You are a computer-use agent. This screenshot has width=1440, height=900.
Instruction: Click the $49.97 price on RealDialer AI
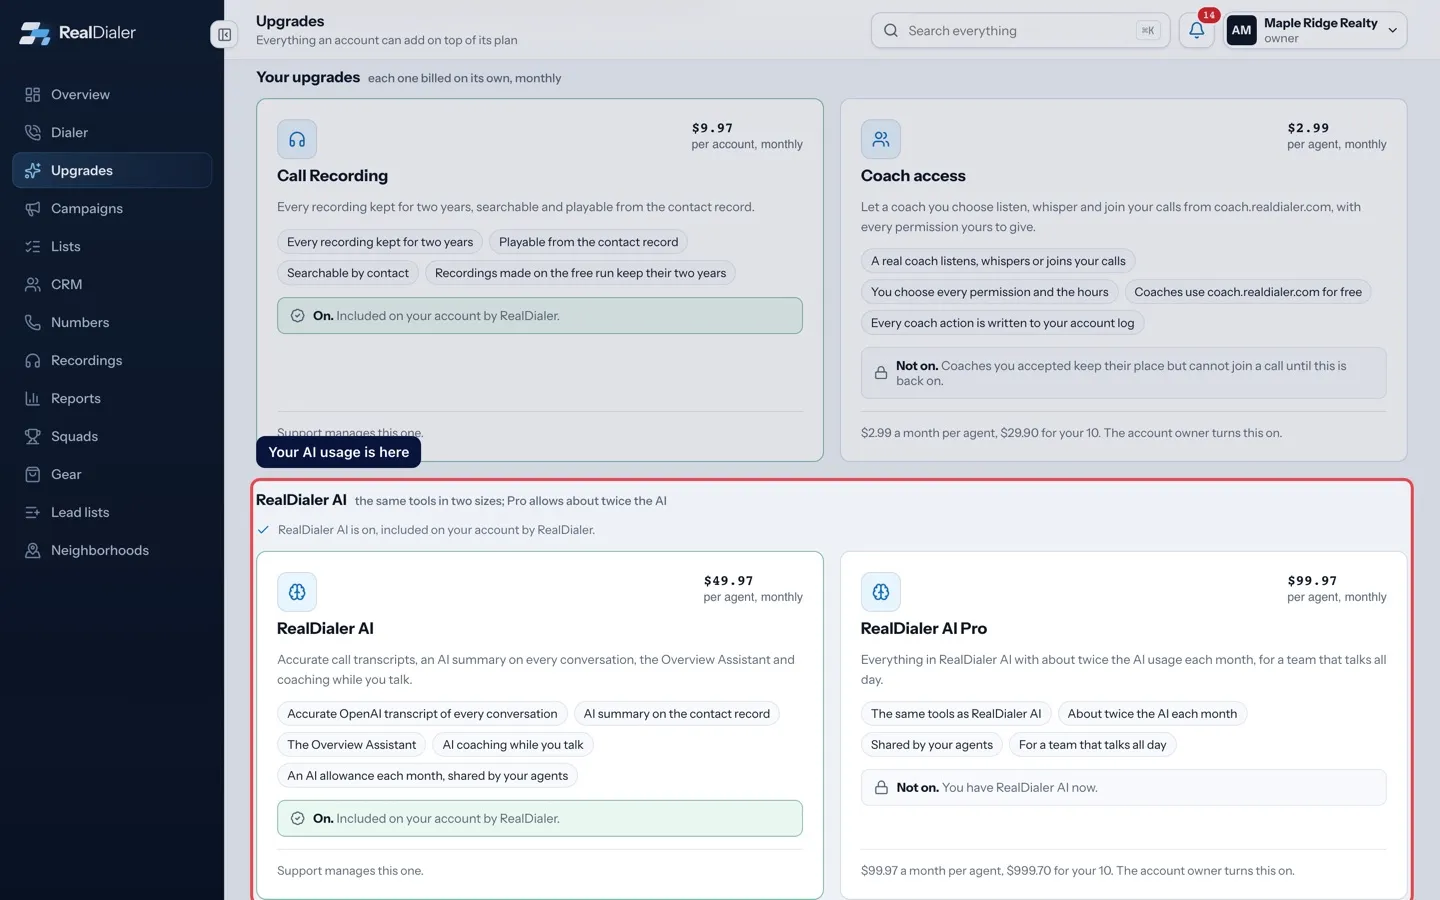(729, 581)
